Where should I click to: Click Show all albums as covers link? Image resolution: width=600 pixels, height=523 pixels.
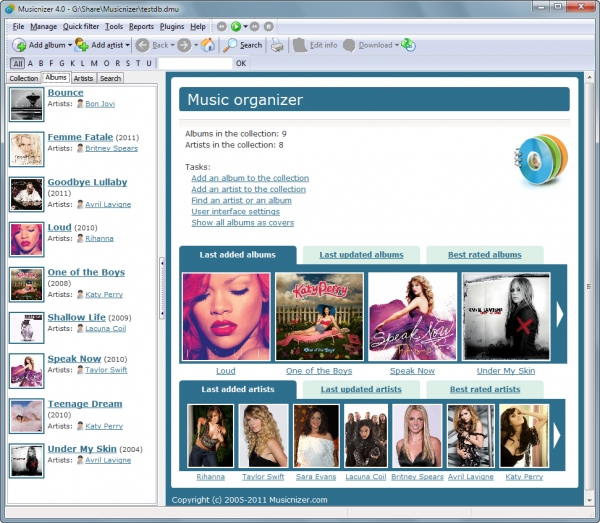point(243,223)
